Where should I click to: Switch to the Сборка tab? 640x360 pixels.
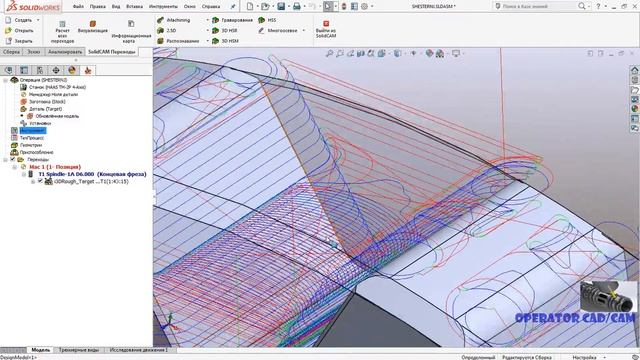11,52
